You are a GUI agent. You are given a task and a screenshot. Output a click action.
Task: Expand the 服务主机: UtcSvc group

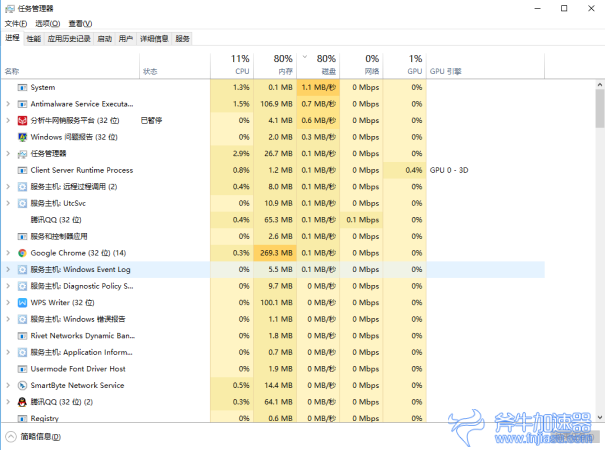pyautogui.click(x=8, y=203)
